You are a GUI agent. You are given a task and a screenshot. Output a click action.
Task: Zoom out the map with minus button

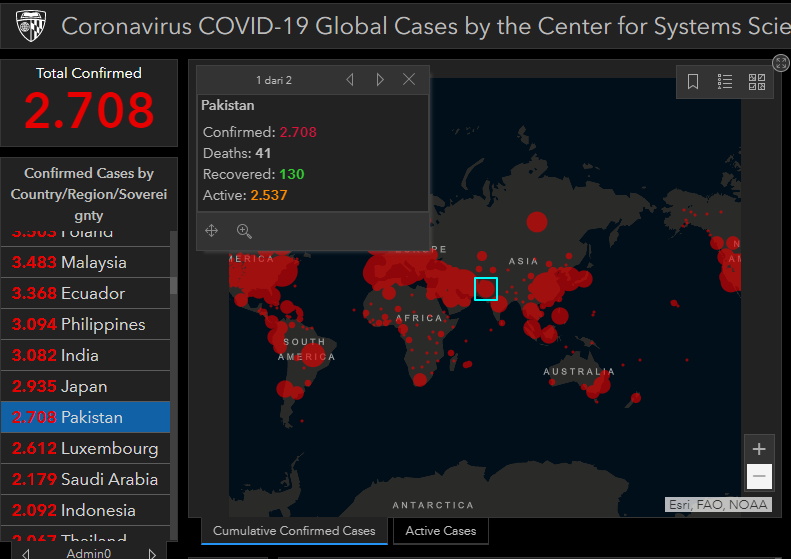click(759, 476)
